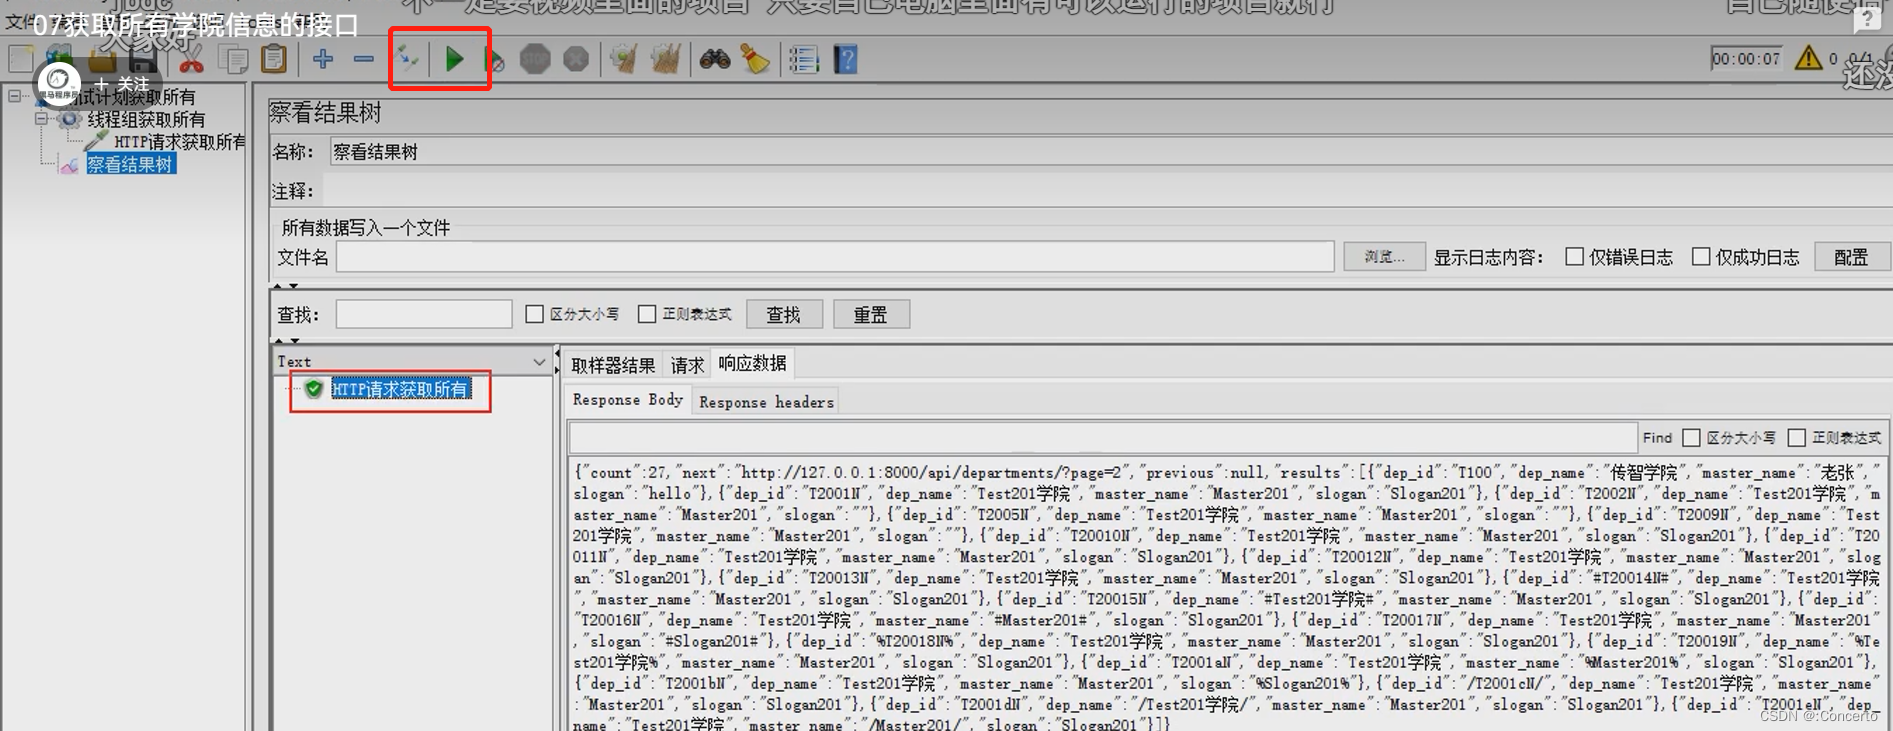The height and width of the screenshot is (731, 1893).
Task: Click the Copy icon in toolbar
Action: 233,60
